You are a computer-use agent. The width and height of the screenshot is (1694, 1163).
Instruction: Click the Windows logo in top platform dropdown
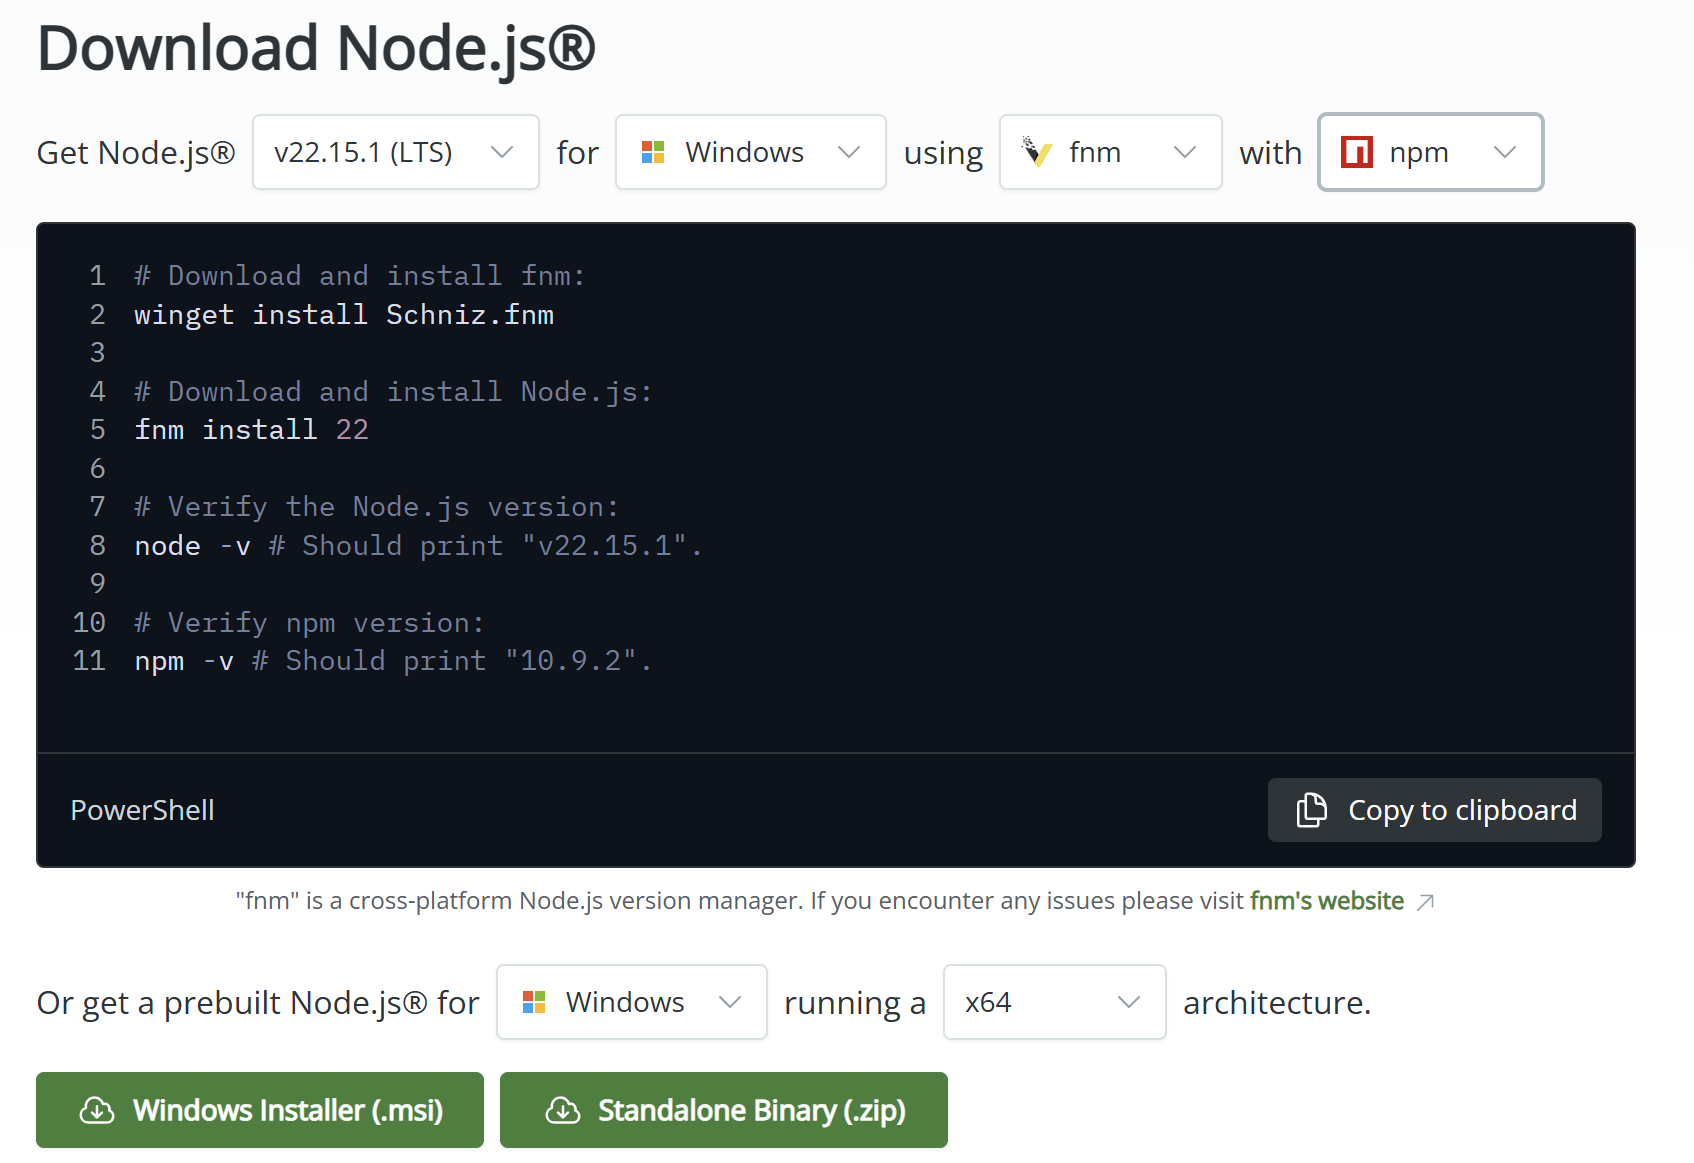click(653, 152)
